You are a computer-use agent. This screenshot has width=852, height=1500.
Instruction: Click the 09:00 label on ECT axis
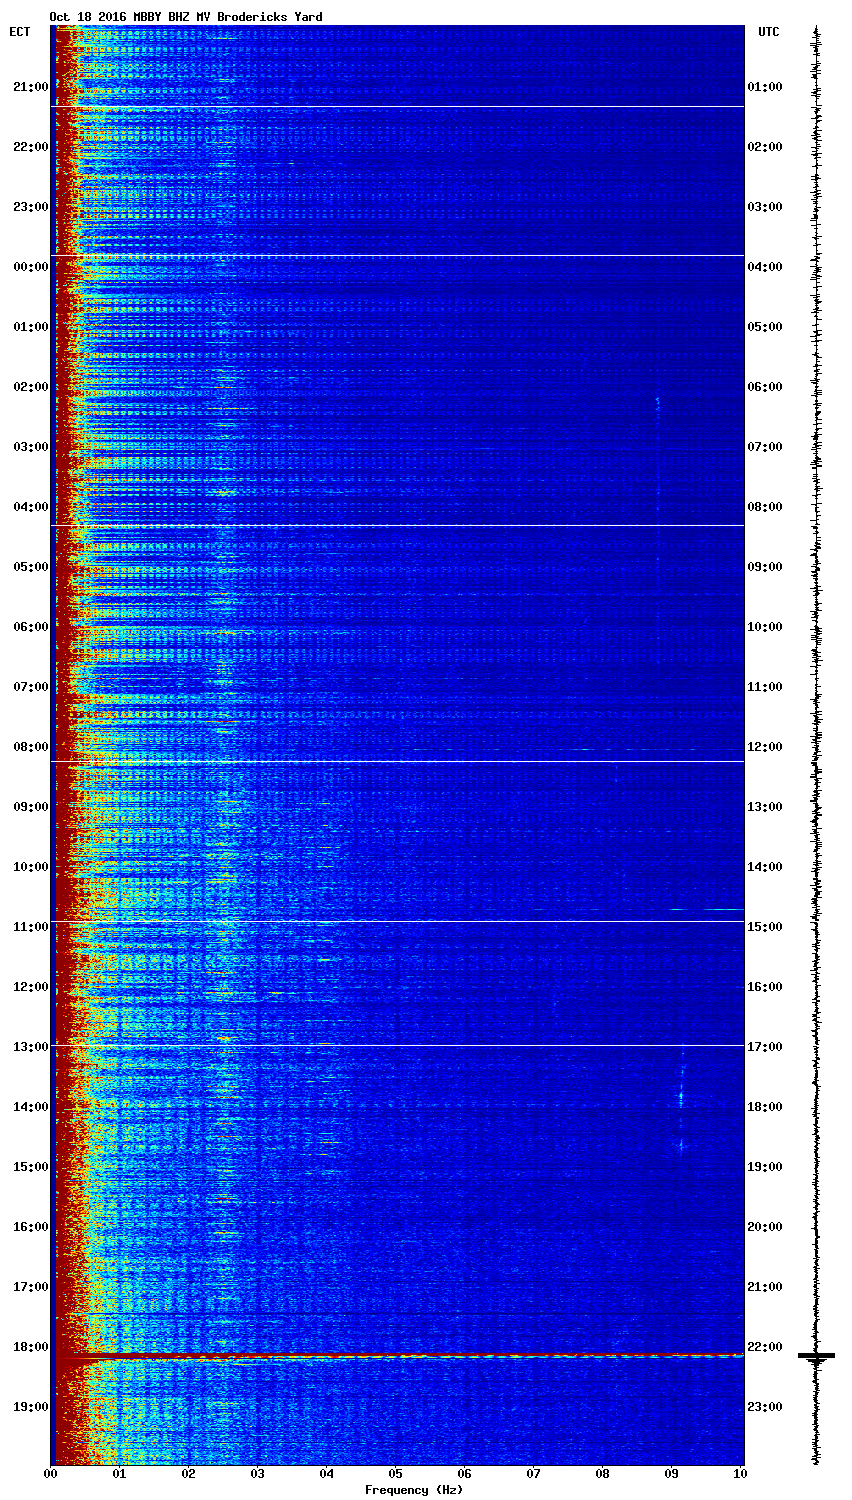[x=30, y=807]
